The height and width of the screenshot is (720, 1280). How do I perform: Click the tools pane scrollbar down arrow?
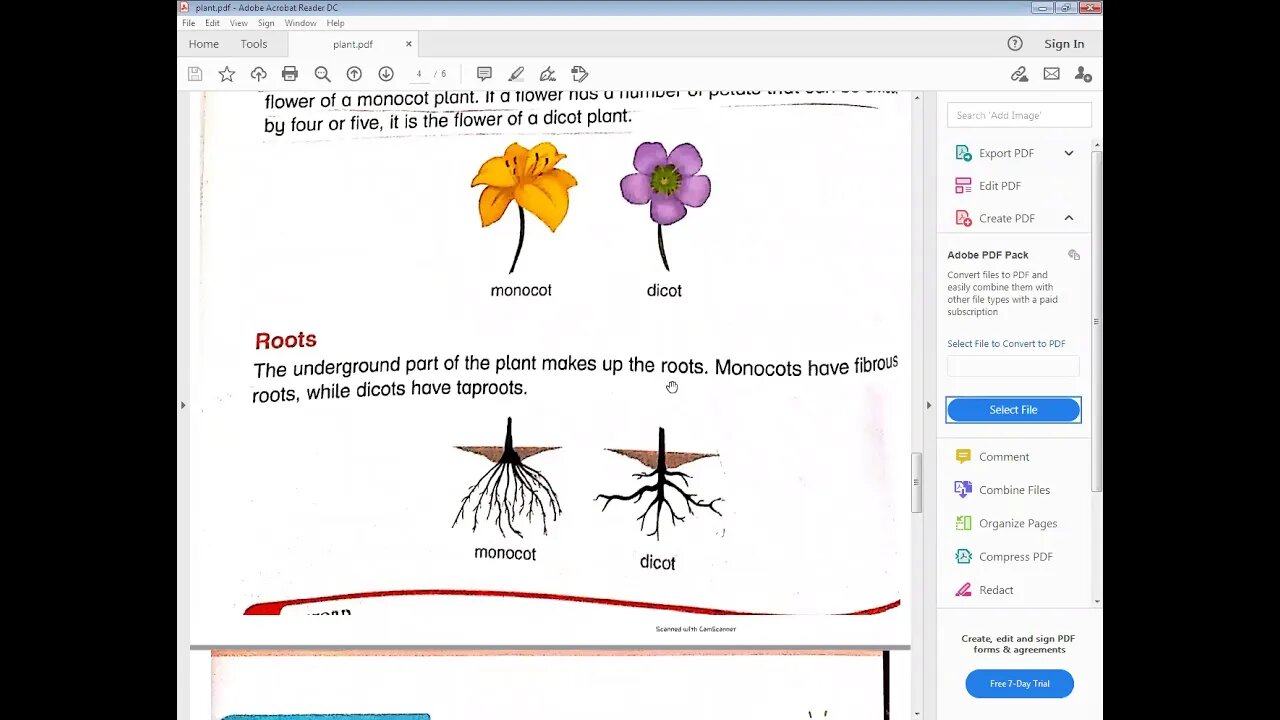click(1097, 601)
